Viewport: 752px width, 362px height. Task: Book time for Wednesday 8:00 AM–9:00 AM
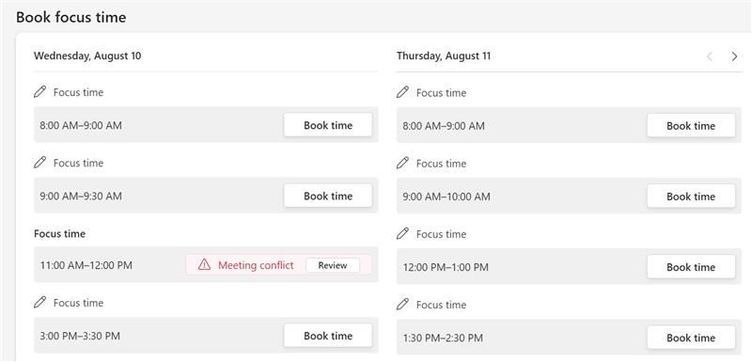(328, 125)
